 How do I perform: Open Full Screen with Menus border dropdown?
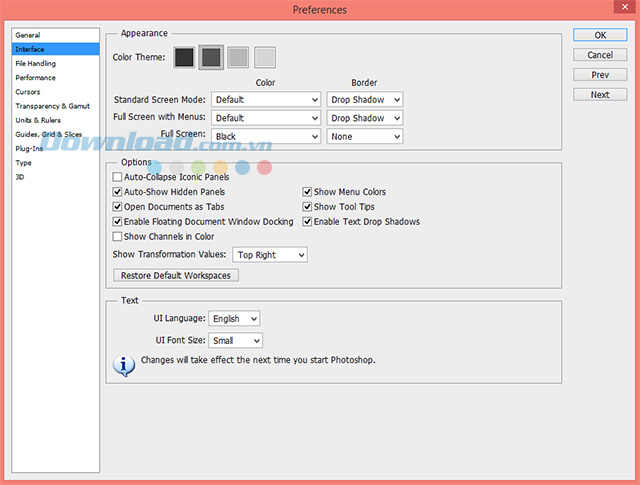tap(365, 118)
